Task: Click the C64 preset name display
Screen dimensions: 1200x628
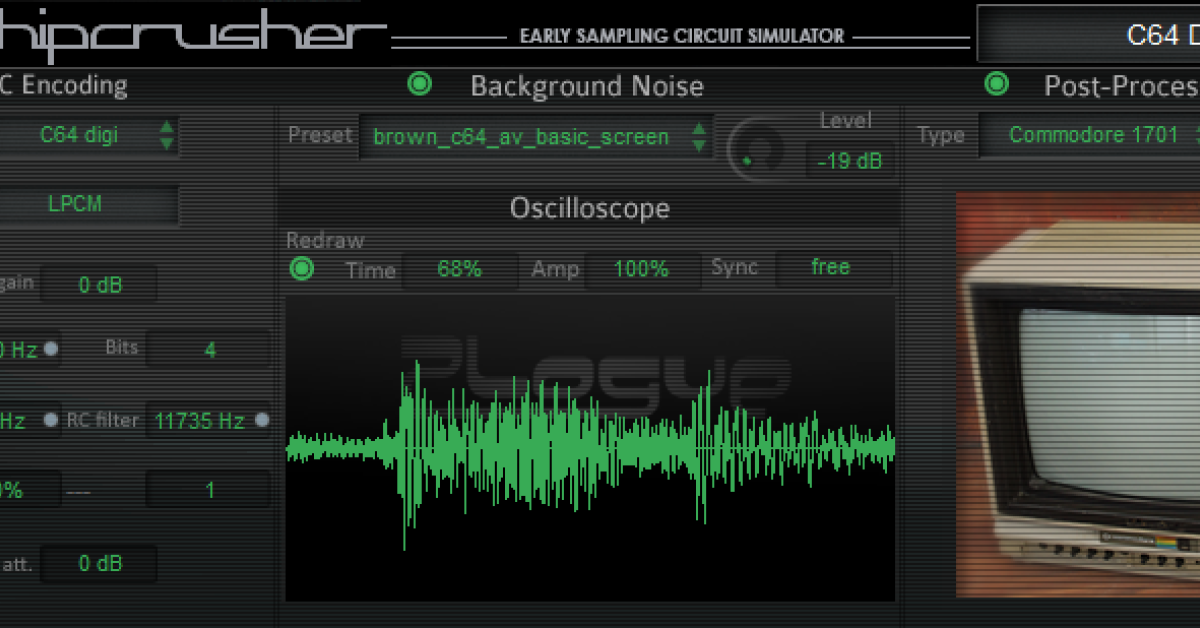Action: [x=1088, y=35]
